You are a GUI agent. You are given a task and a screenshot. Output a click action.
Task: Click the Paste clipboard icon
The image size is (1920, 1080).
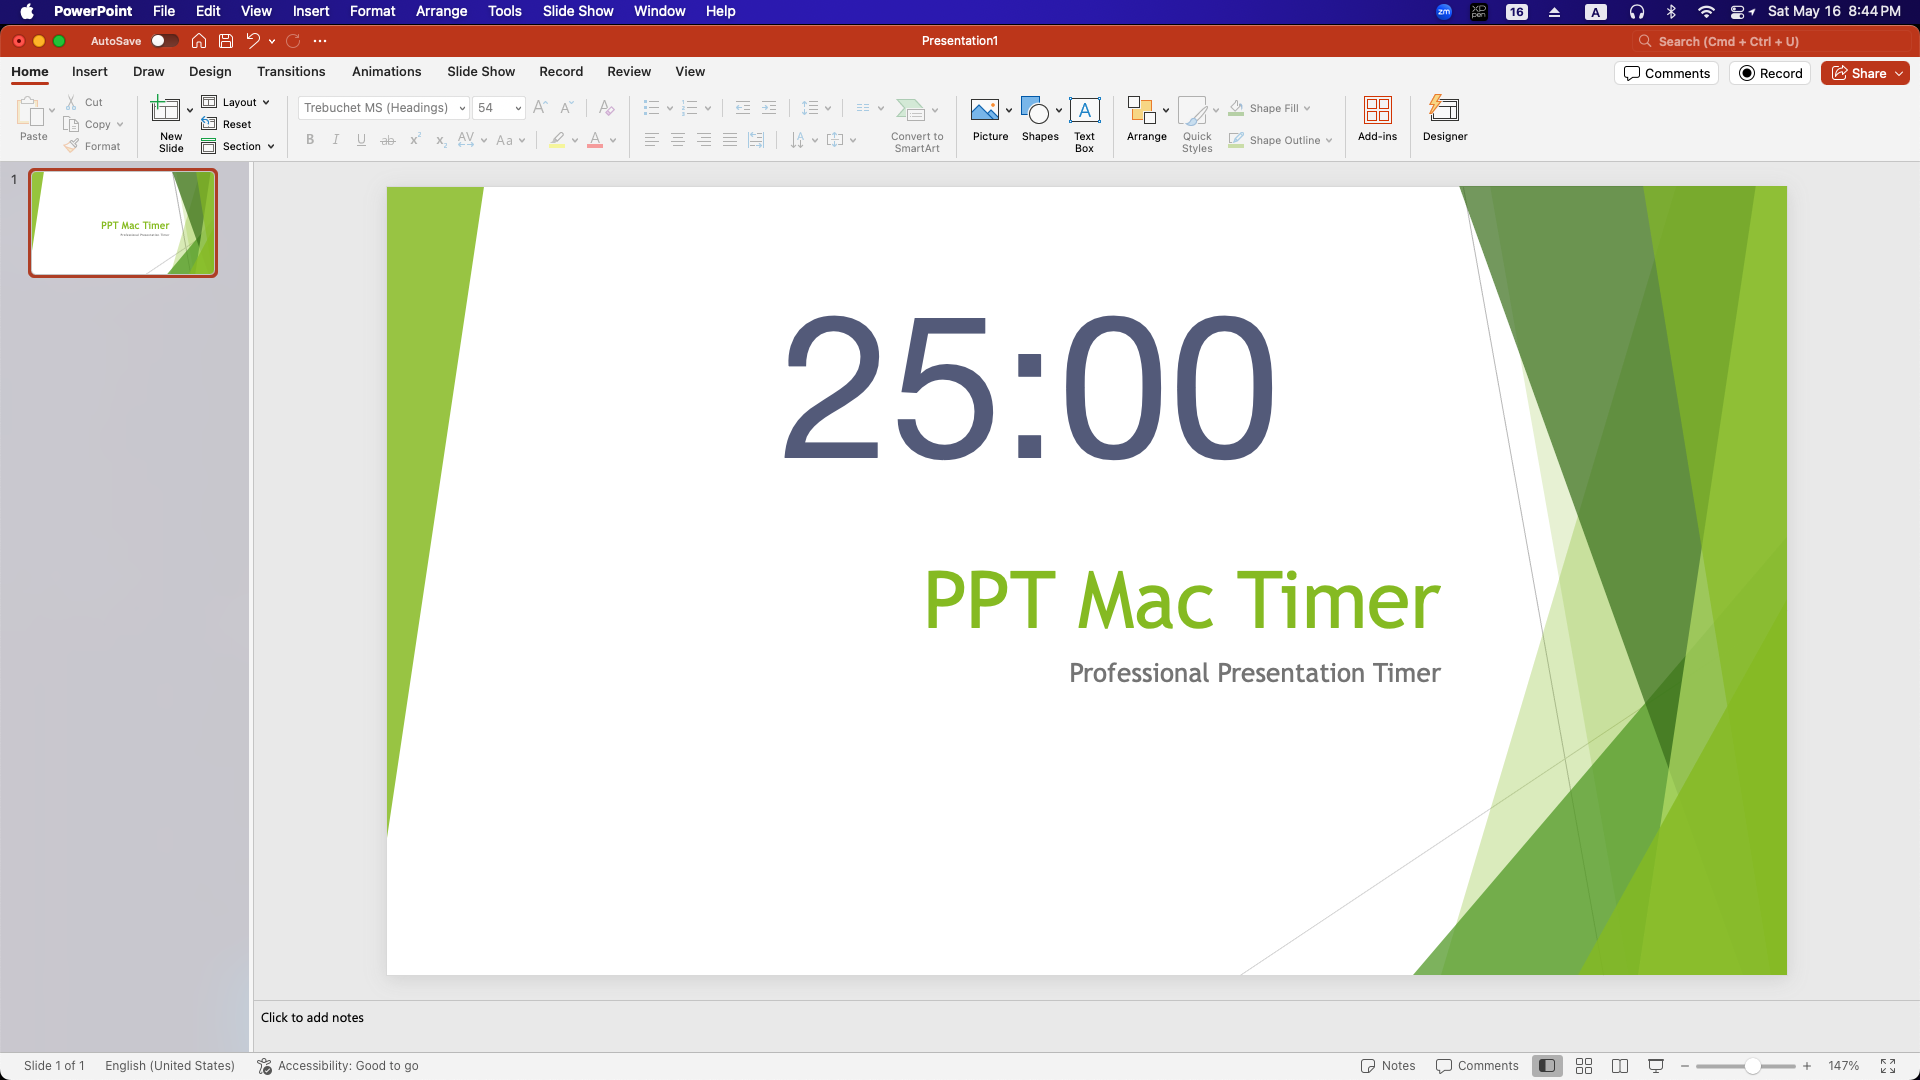30,111
